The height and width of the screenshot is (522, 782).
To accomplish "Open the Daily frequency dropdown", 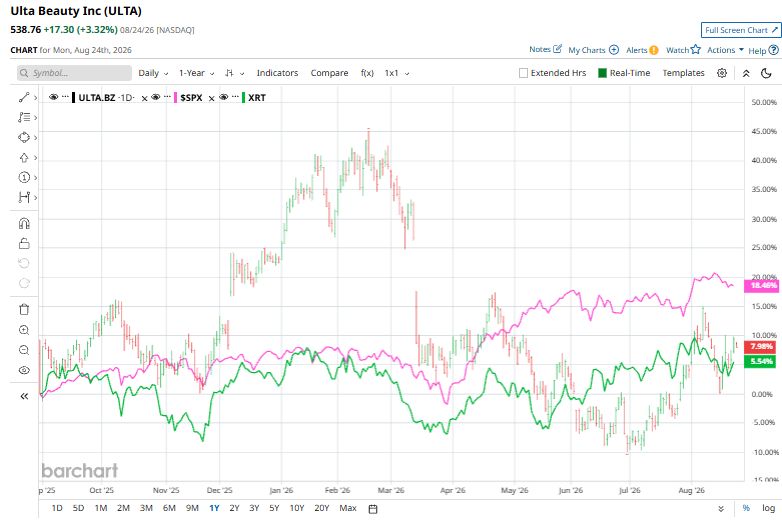I will (x=153, y=73).
